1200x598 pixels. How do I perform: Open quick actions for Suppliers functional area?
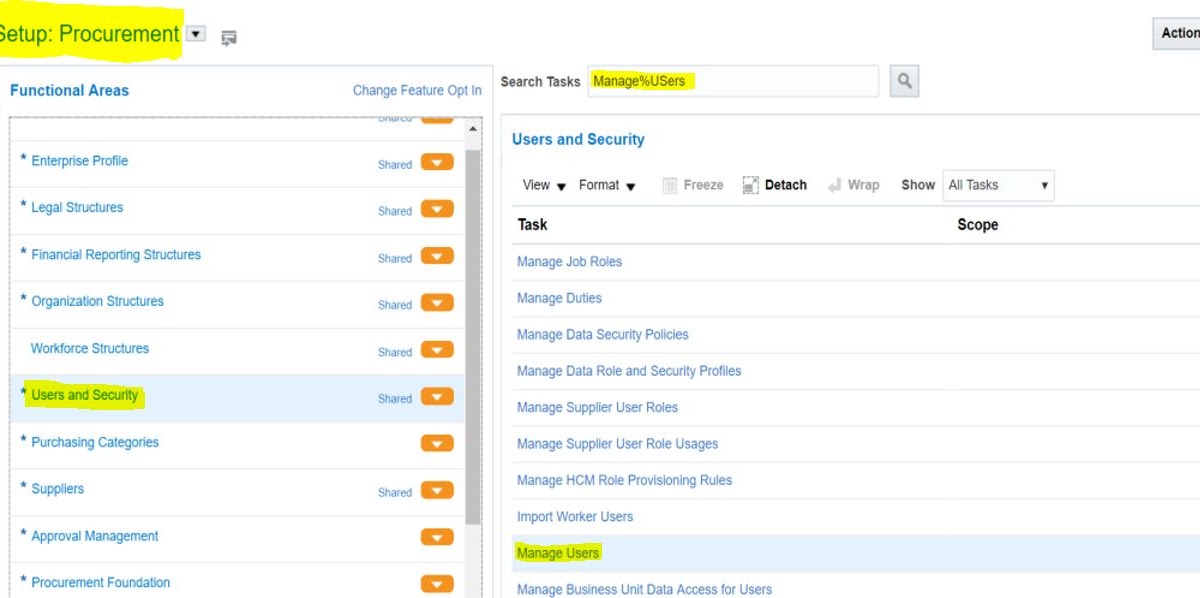pos(435,491)
